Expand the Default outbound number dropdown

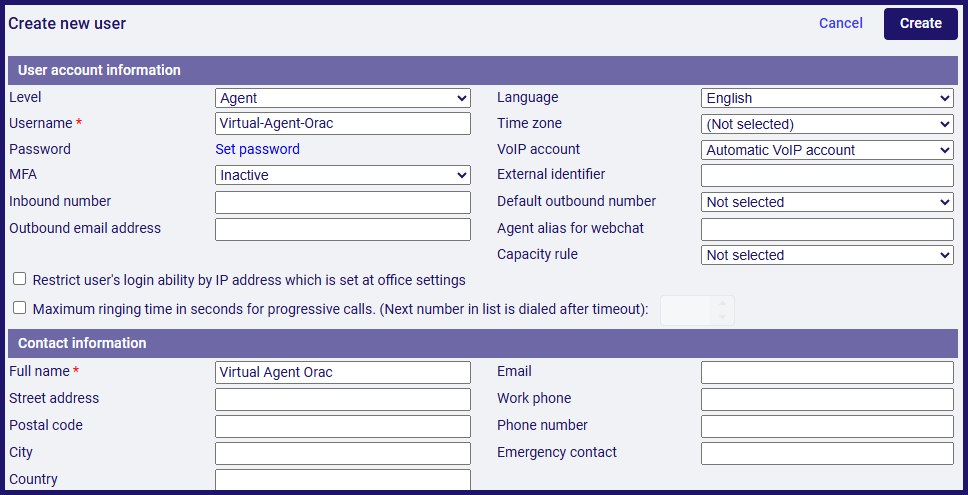pyautogui.click(x=827, y=202)
